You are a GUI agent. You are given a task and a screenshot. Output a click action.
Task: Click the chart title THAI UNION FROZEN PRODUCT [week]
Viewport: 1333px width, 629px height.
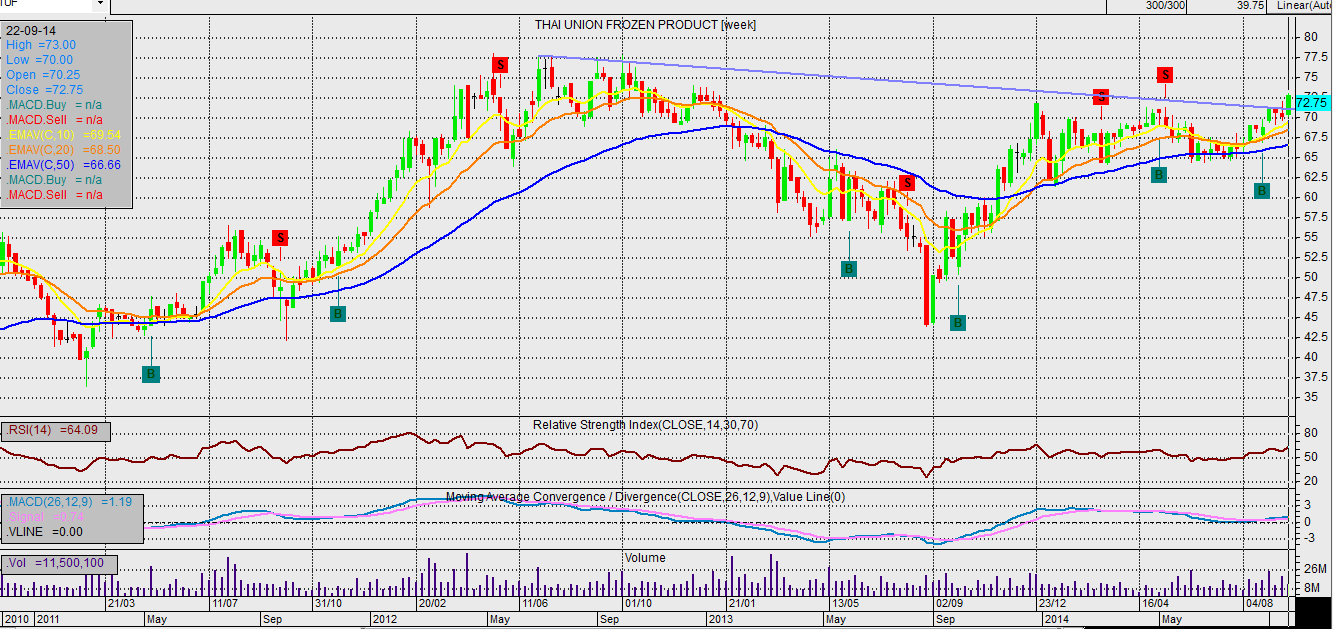click(x=646, y=24)
